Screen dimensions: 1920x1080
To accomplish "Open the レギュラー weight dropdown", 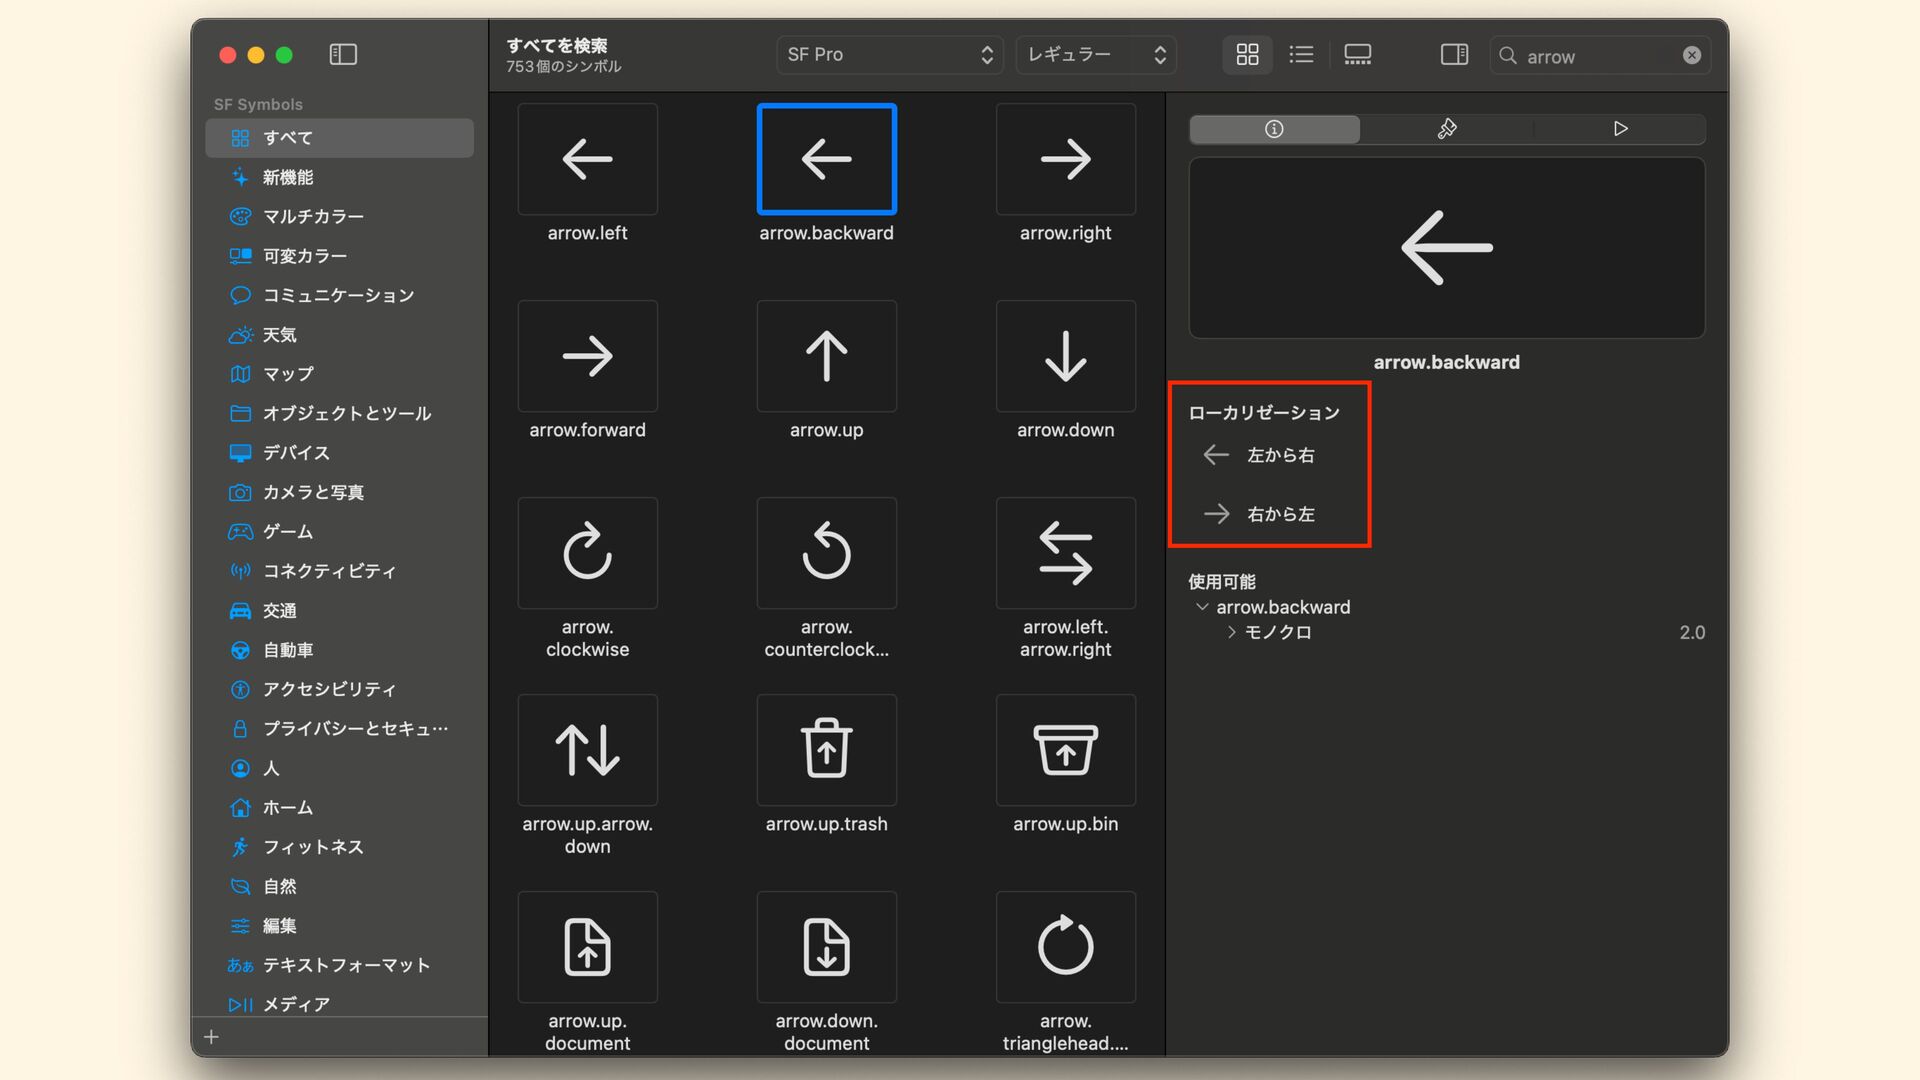I will [x=1096, y=55].
